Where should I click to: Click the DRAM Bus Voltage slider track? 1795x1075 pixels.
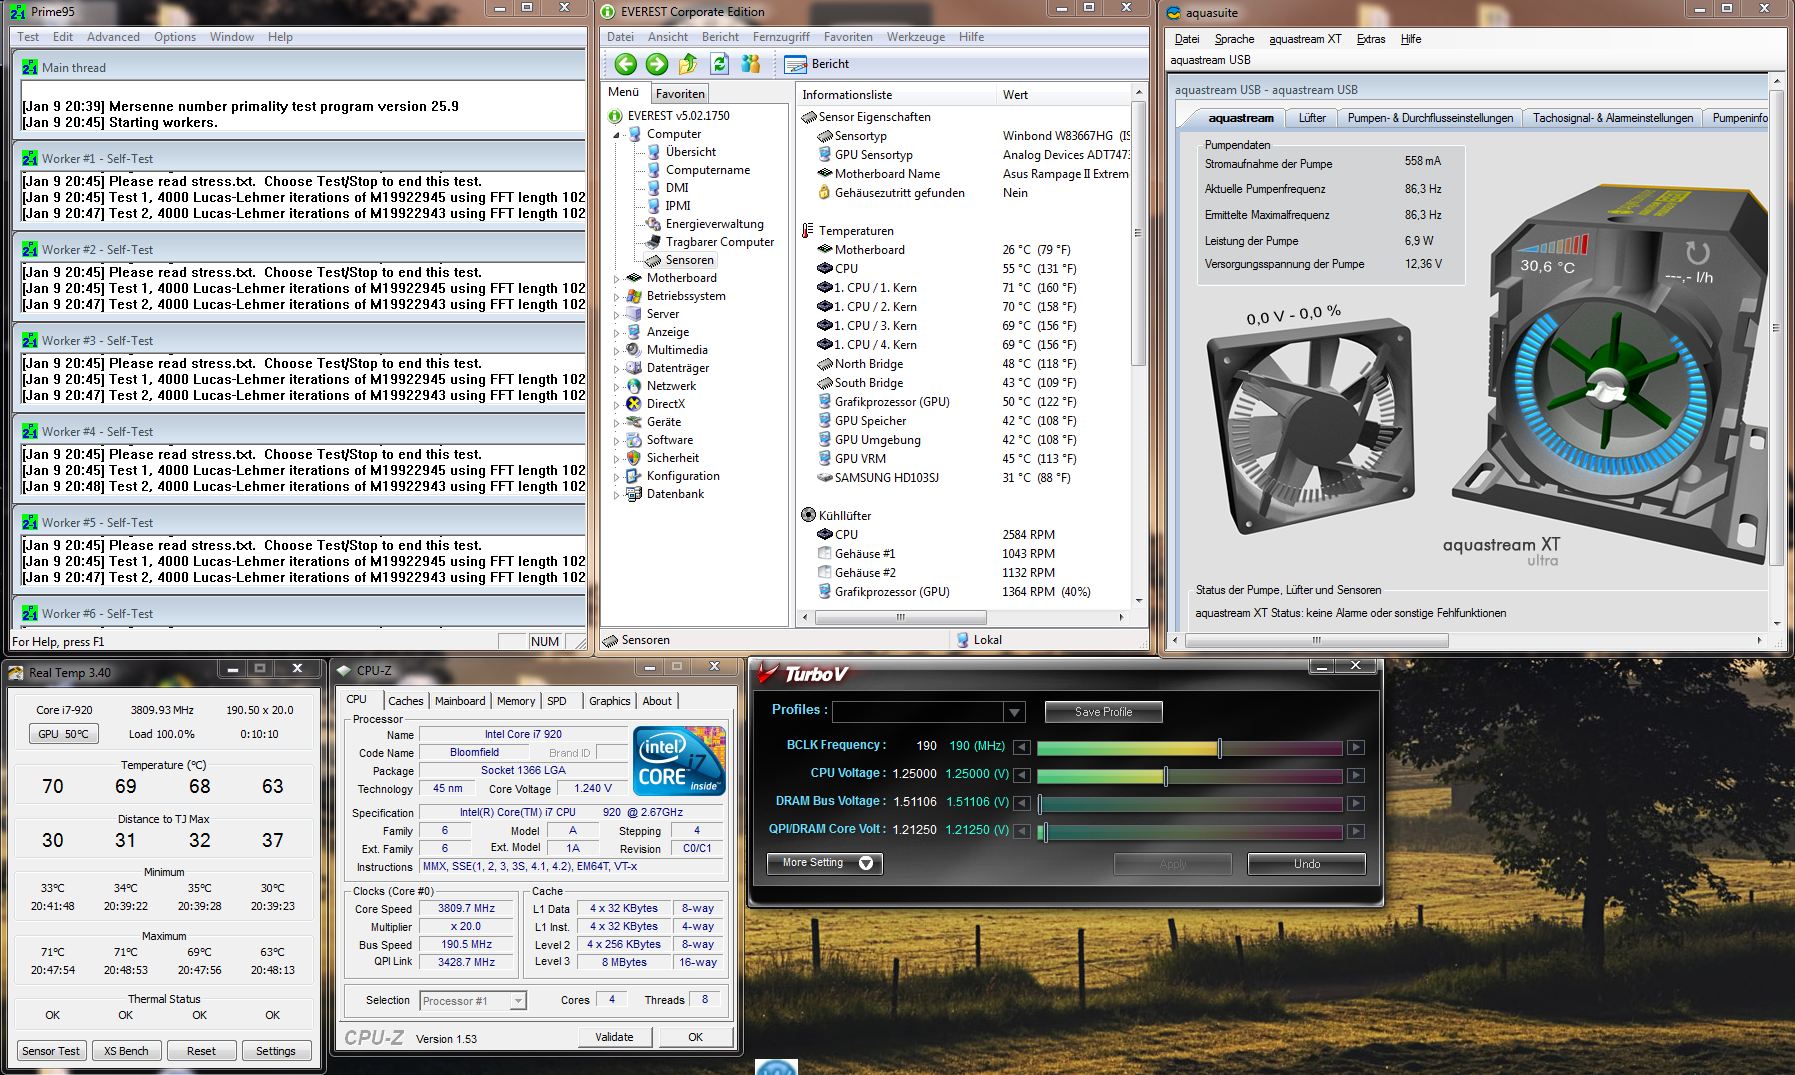pyautogui.click(x=1190, y=803)
